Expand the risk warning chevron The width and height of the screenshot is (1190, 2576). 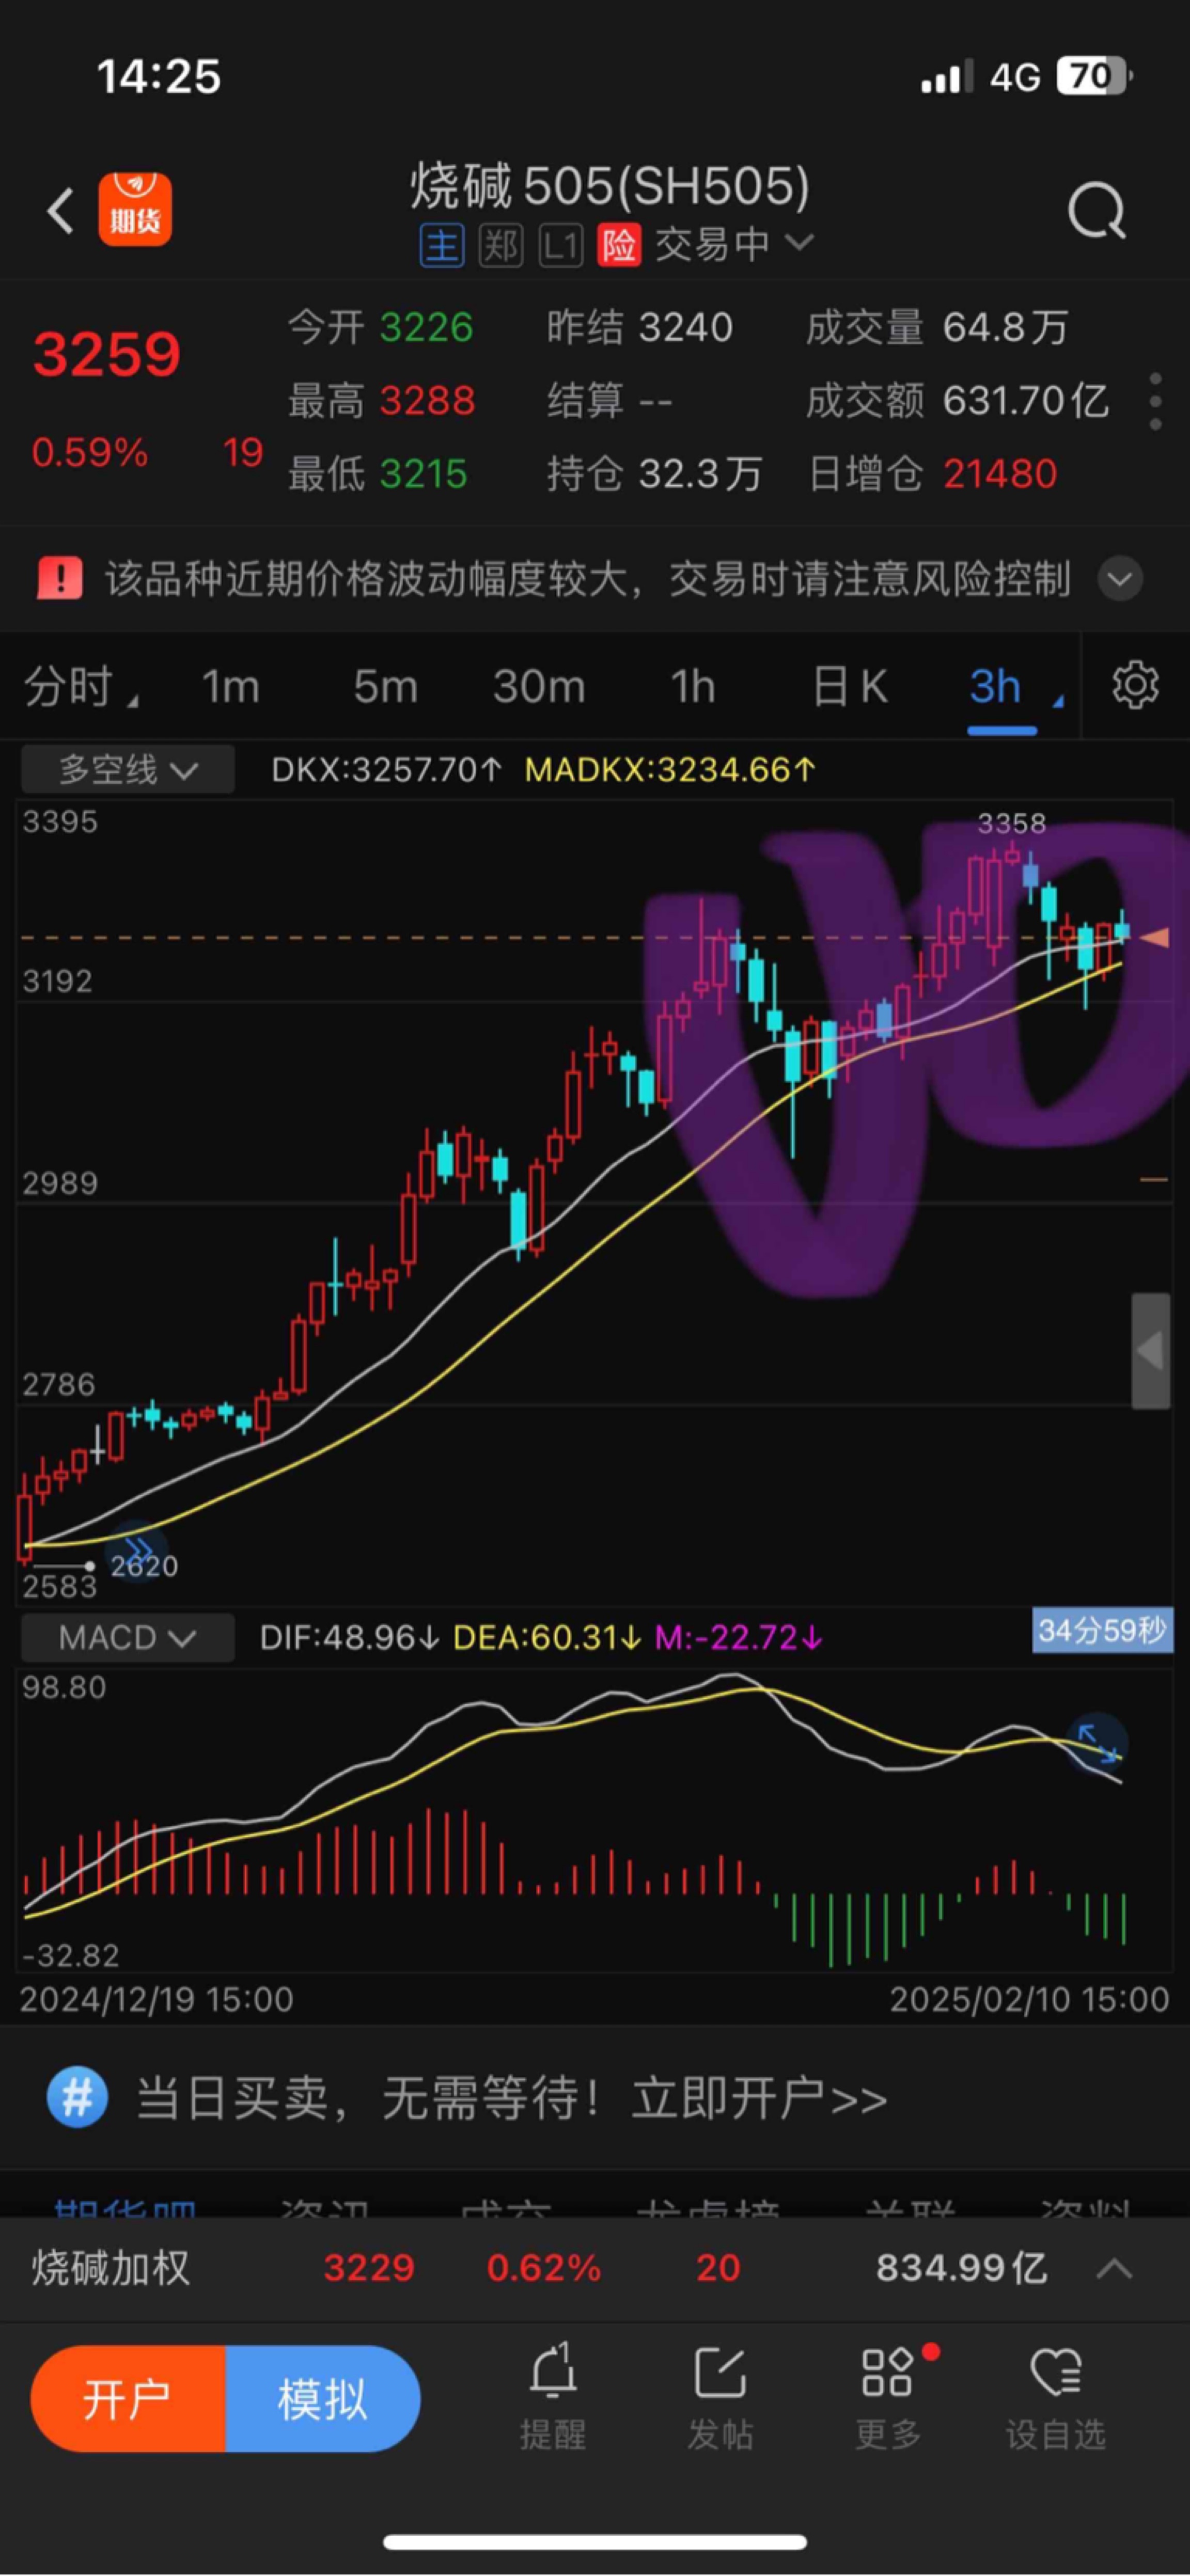[1120, 579]
